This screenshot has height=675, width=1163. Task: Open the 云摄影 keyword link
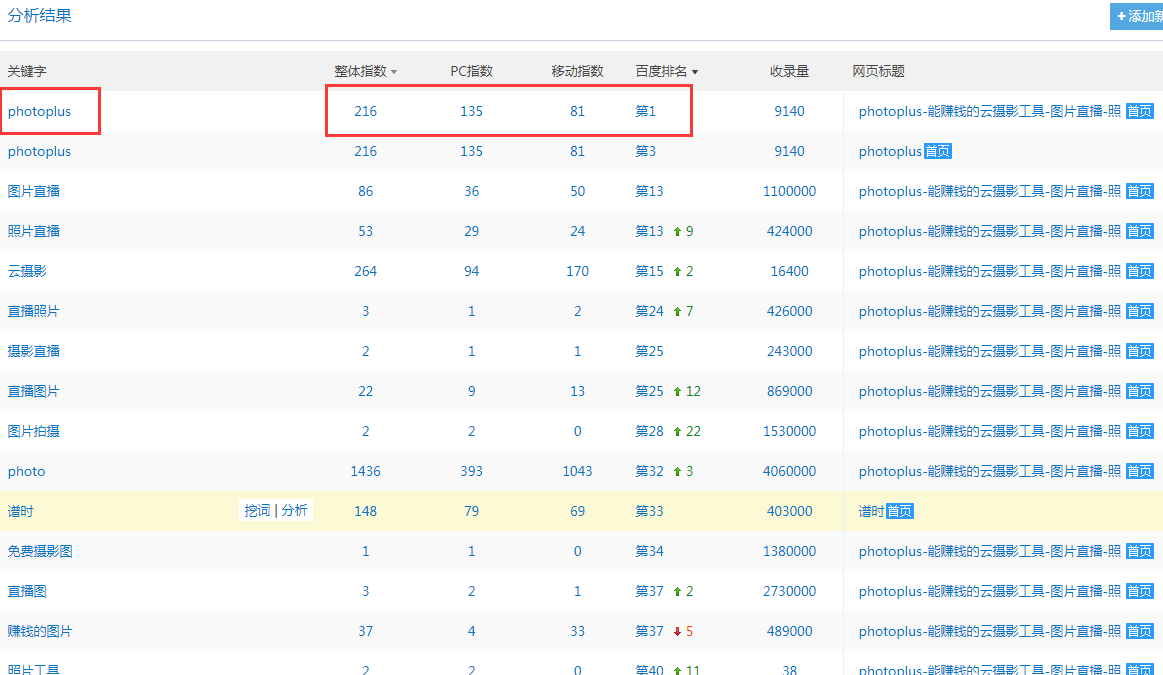tap(27, 271)
